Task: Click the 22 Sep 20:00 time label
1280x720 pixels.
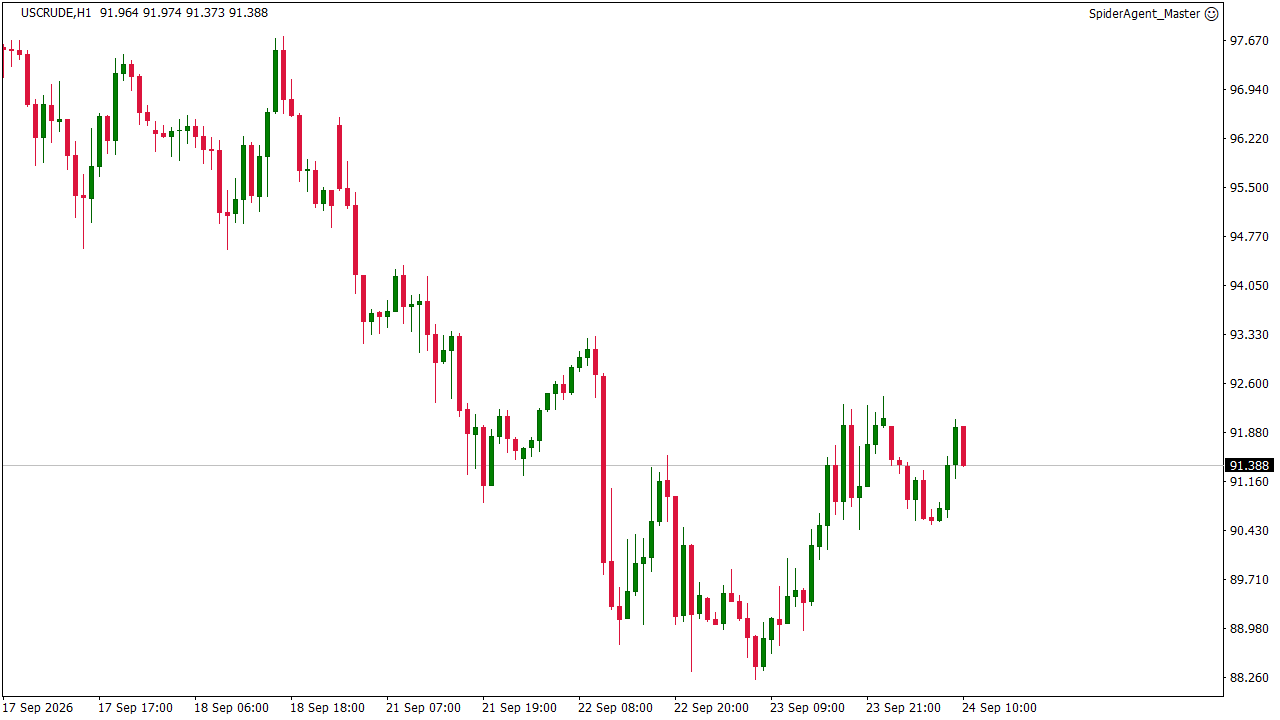Action: 711,708
